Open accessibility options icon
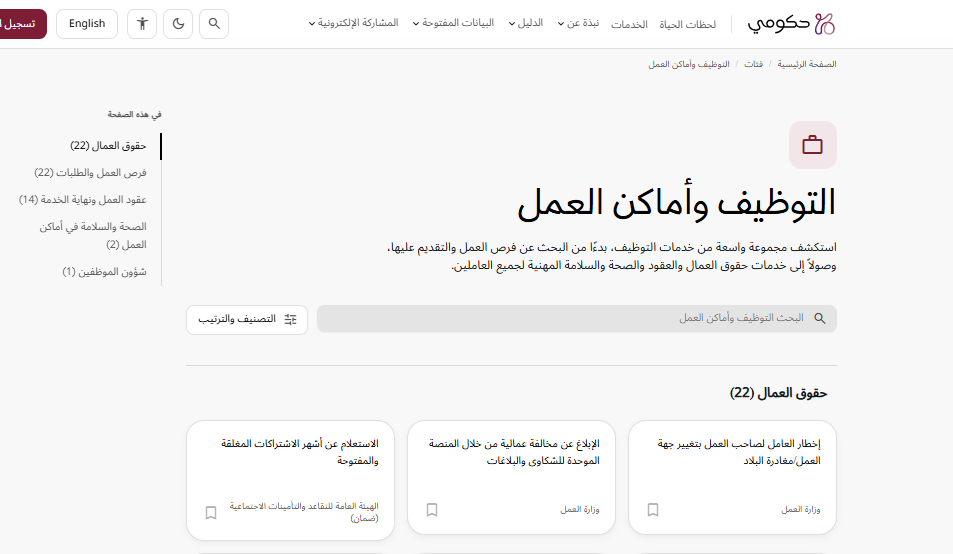 pyautogui.click(x=142, y=24)
